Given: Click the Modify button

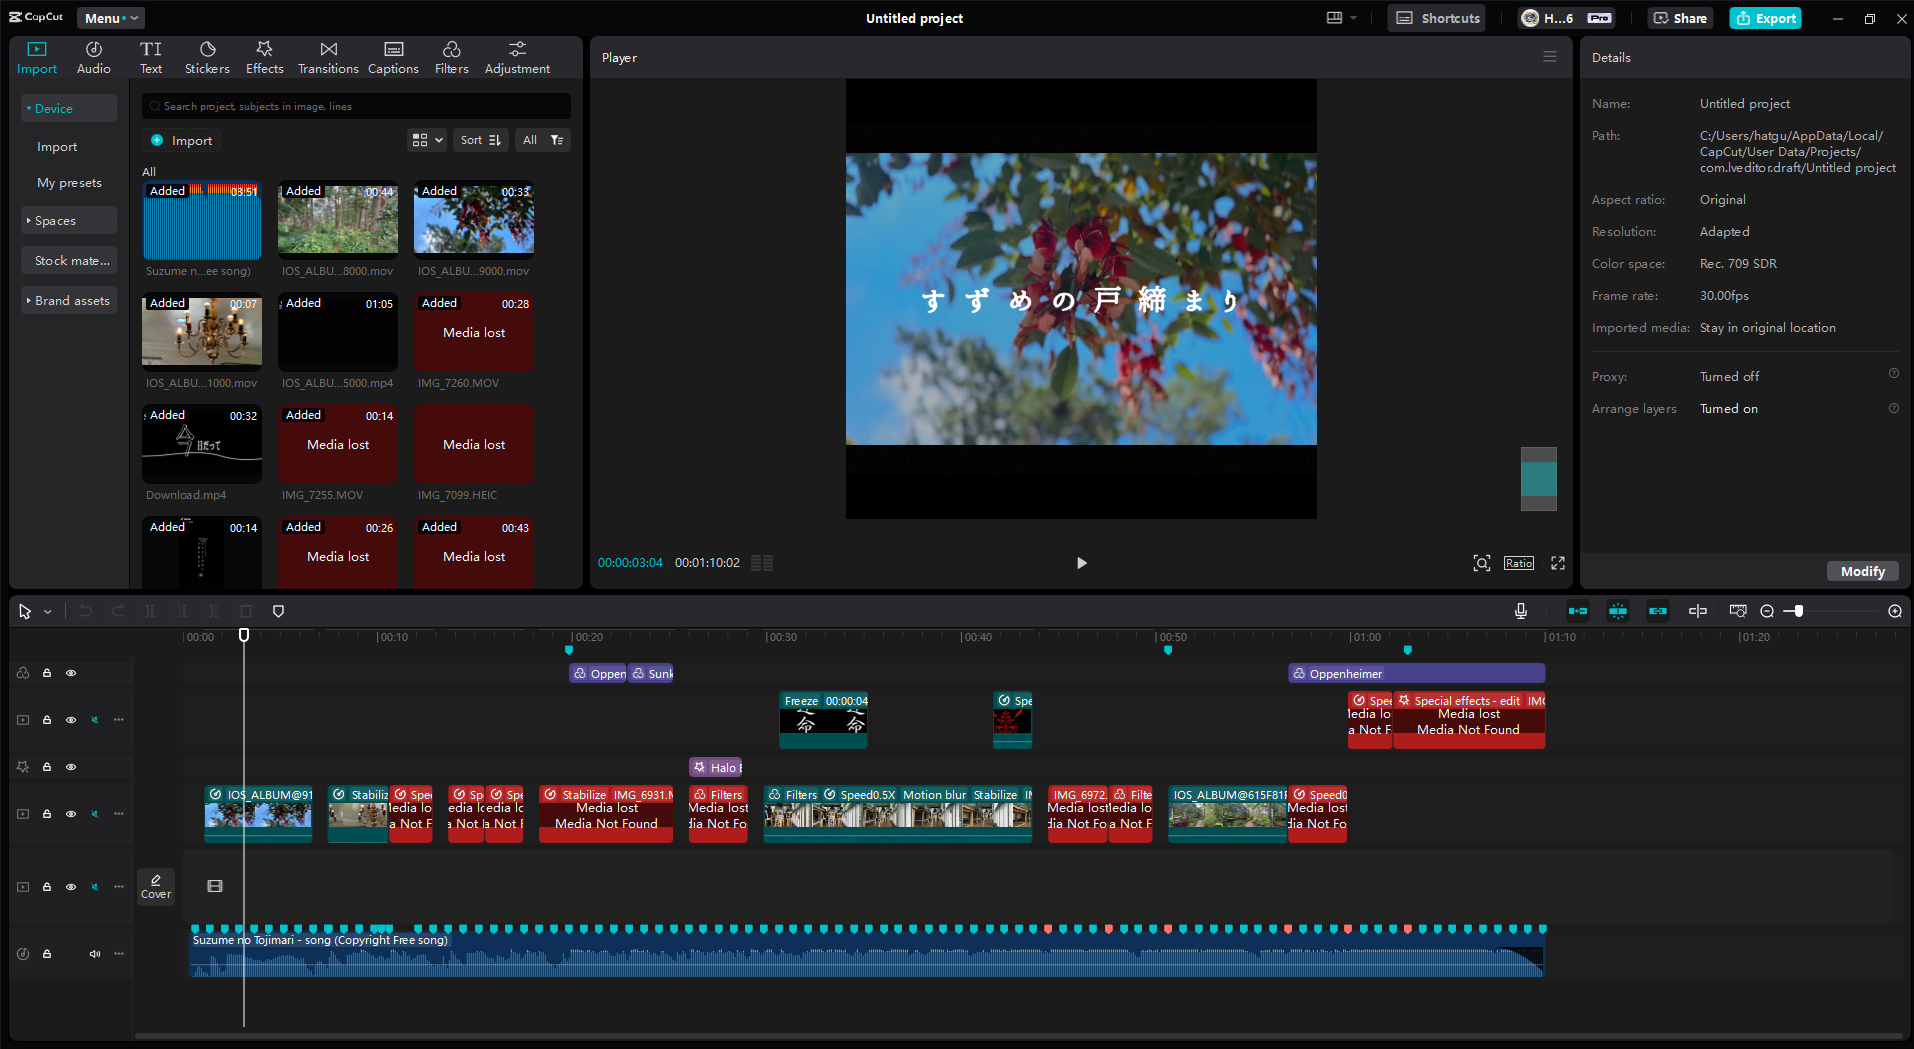Looking at the screenshot, I should 1862,571.
